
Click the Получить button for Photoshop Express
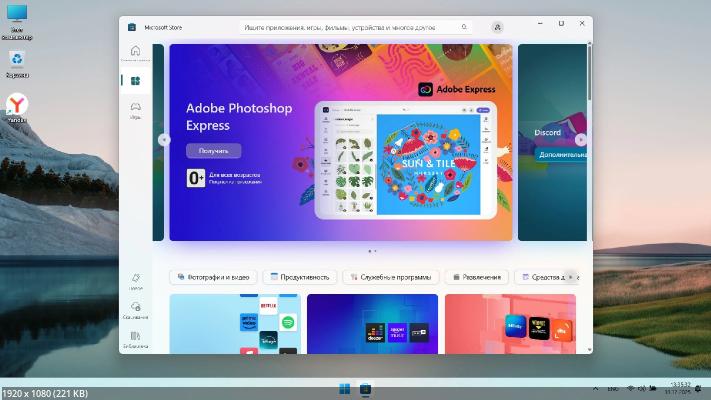(x=213, y=151)
